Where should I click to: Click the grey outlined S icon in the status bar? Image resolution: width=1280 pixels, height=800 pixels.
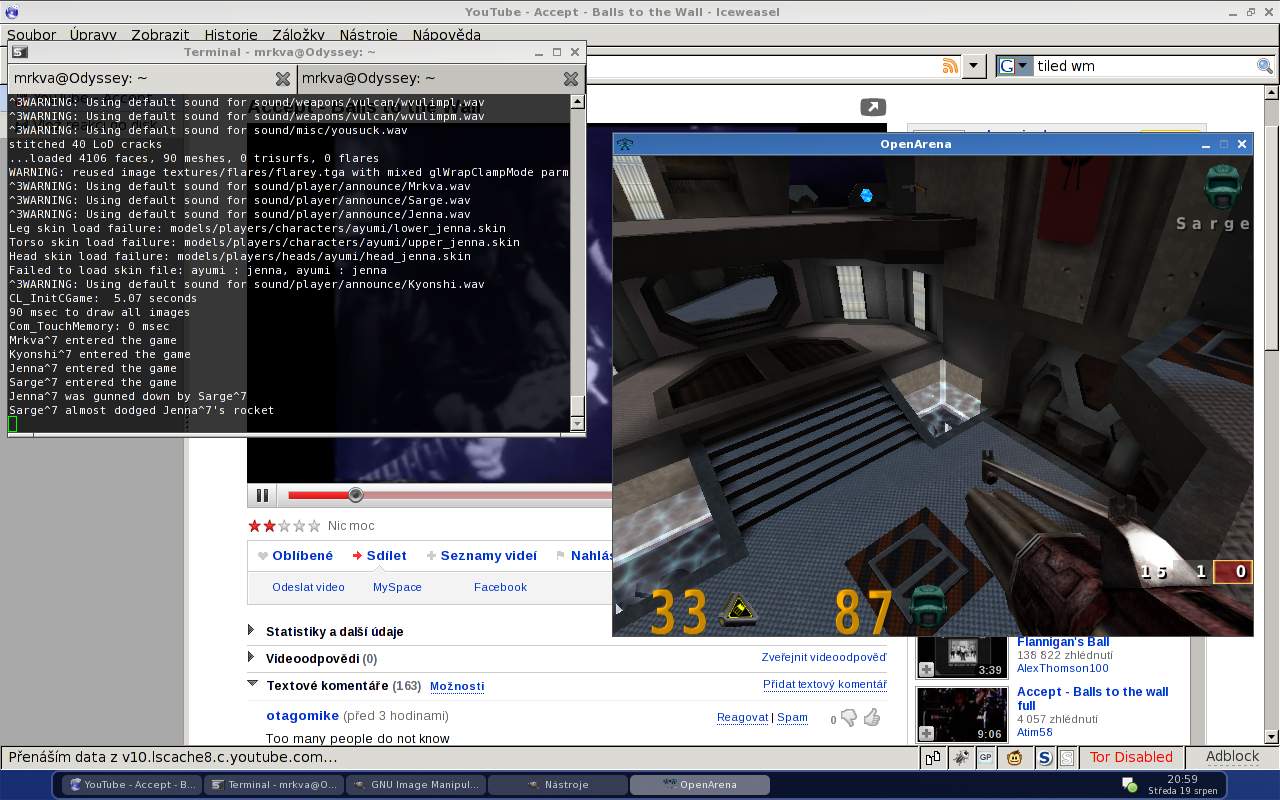(1067, 758)
